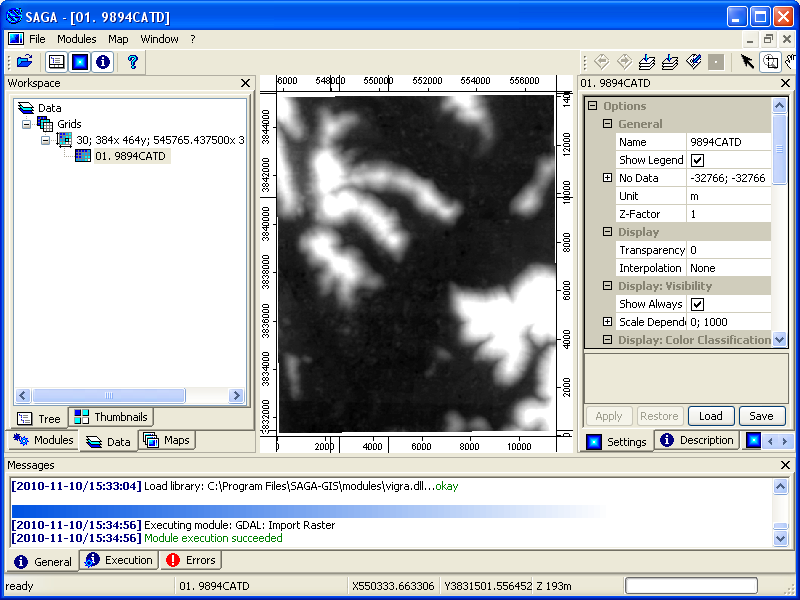Open the Description tab

(696, 440)
